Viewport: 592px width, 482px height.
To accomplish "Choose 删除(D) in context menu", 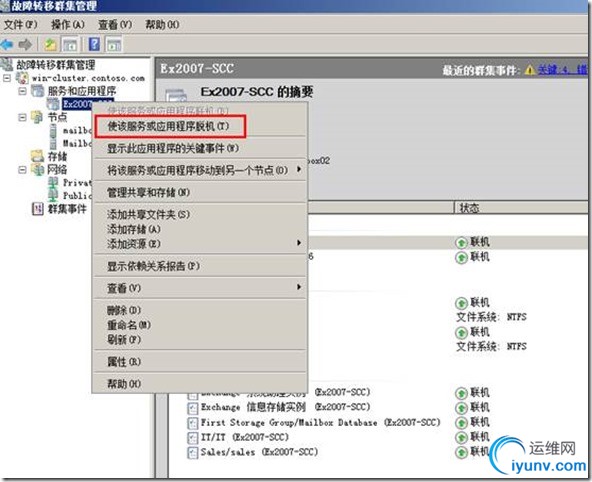I will click(x=124, y=310).
